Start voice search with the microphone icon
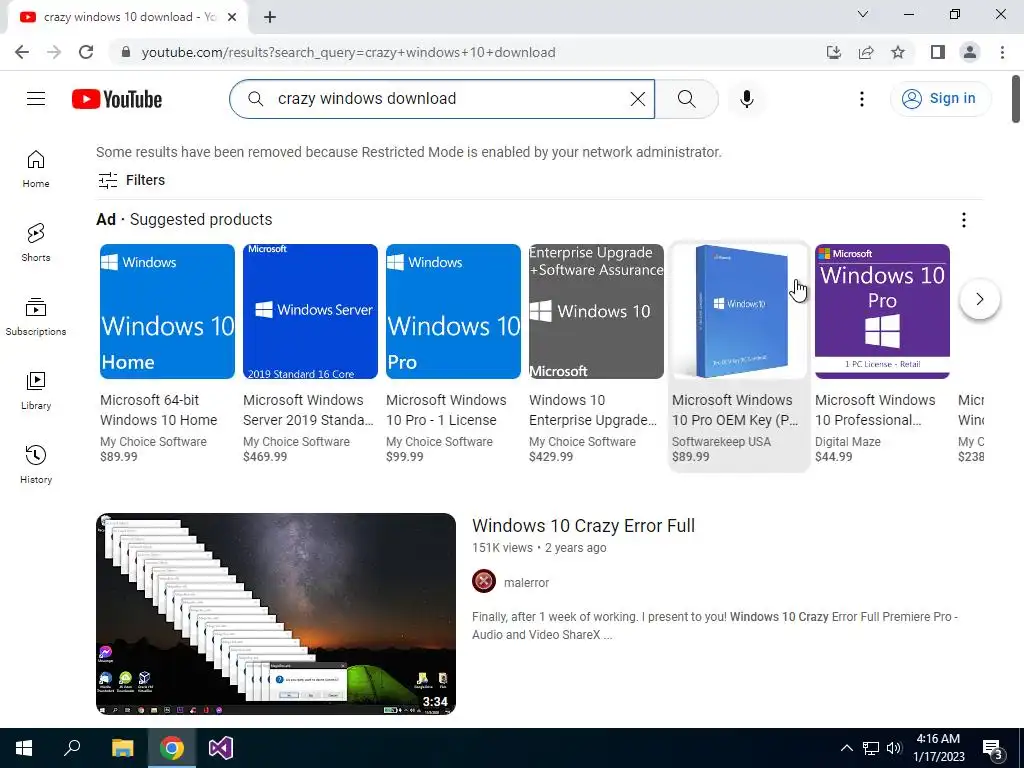This screenshot has width=1024, height=768. [747, 99]
